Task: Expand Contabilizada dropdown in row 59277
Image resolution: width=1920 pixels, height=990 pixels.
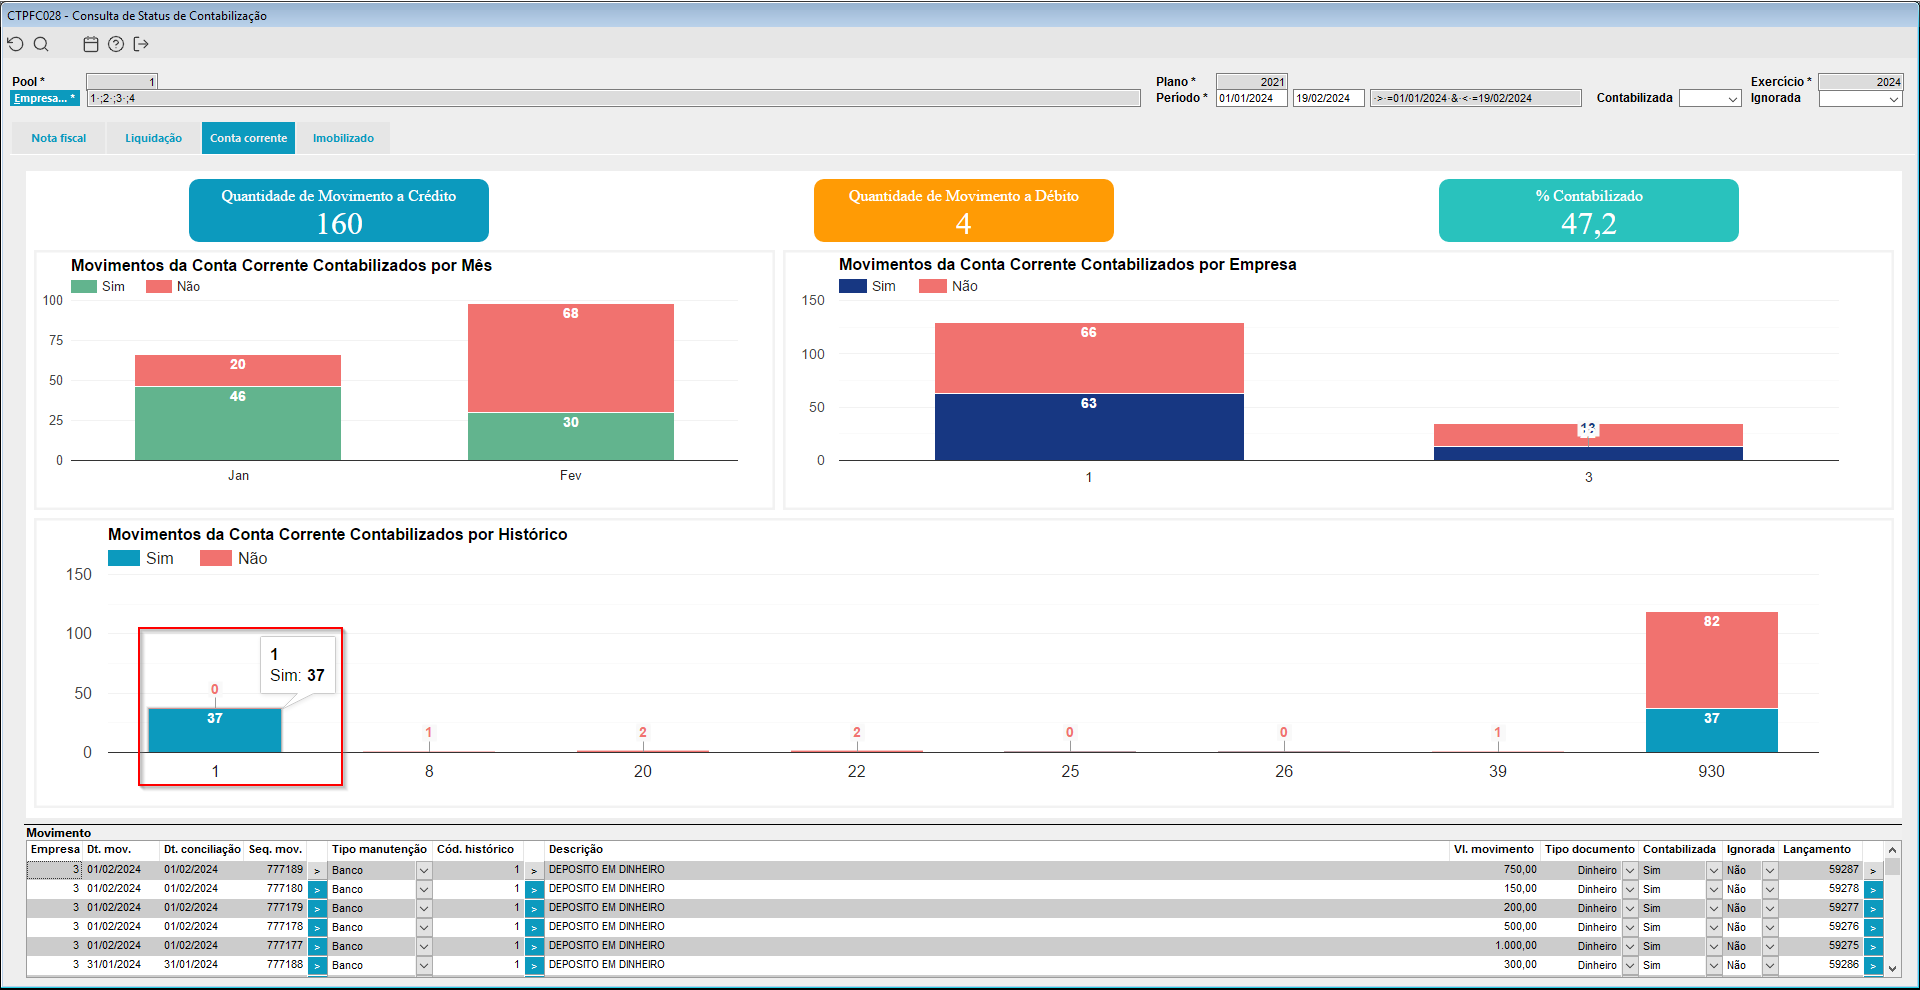Action: click(1714, 908)
